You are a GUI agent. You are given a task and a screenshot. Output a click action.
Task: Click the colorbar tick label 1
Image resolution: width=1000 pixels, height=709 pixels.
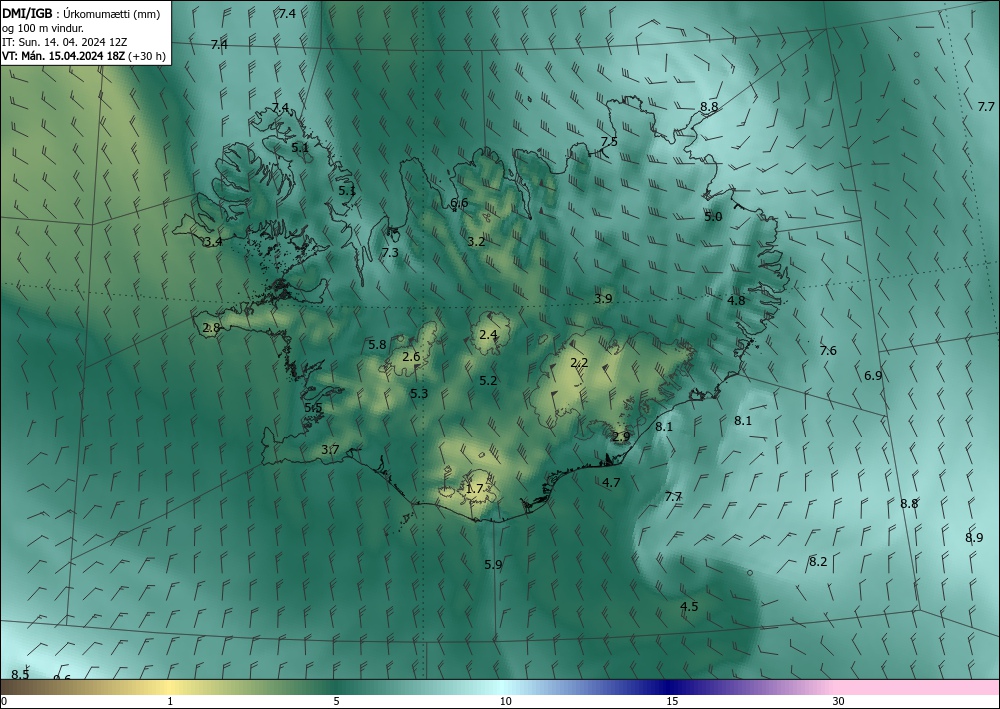170,701
